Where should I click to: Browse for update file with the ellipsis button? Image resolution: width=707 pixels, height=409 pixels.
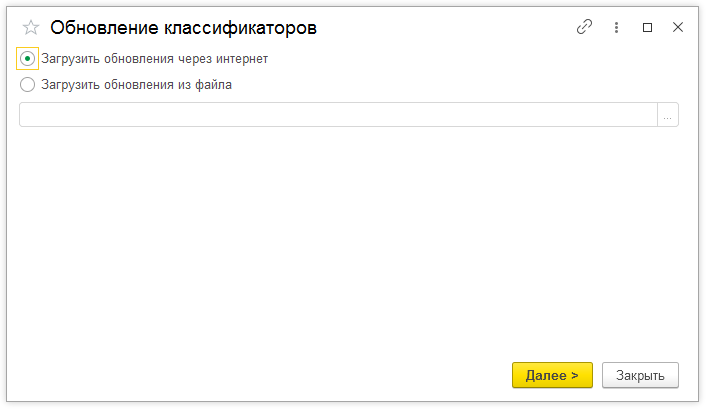click(668, 115)
